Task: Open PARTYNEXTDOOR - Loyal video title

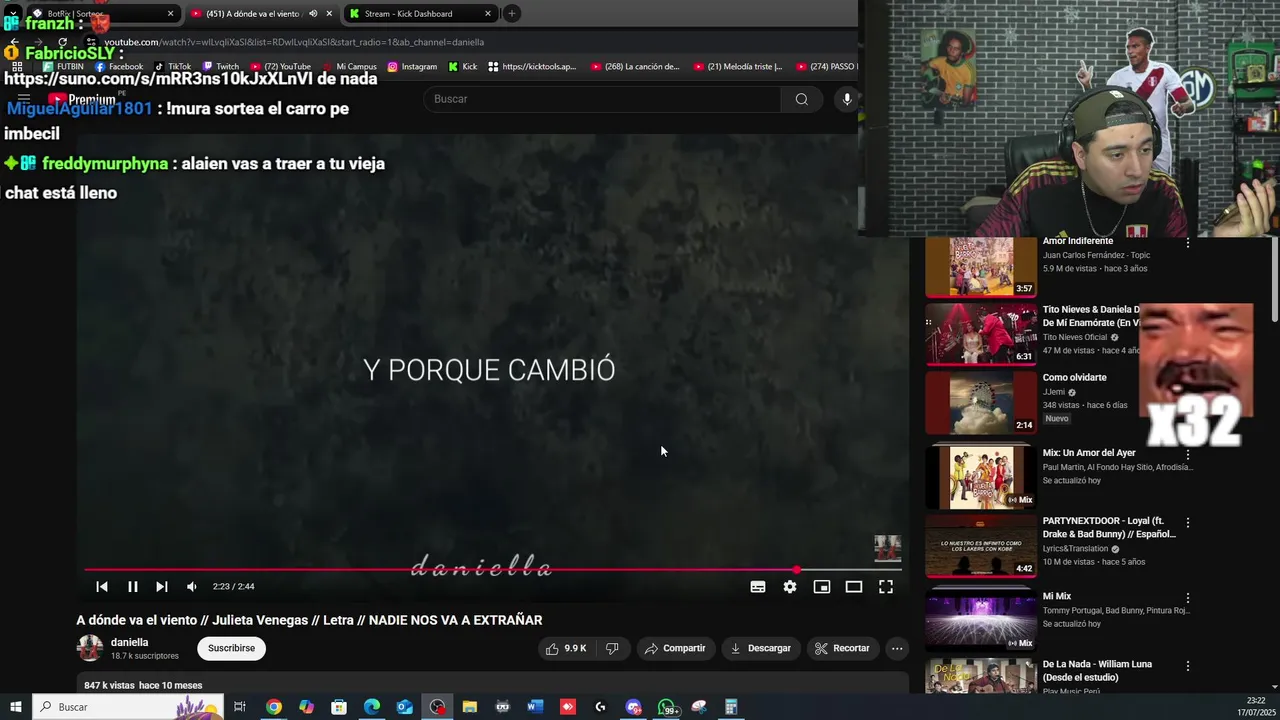Action: [x=1109, y=528]
